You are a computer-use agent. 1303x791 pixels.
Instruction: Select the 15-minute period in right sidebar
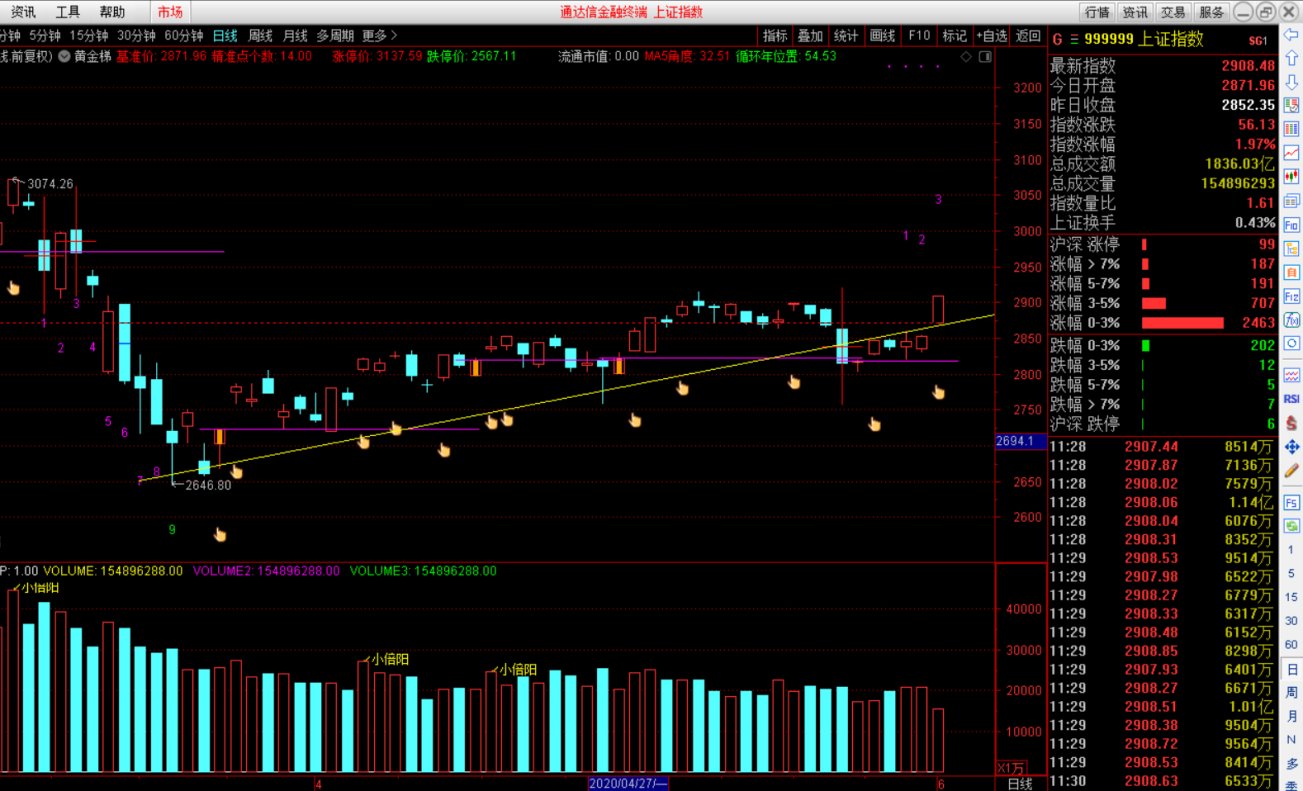[1292, 597]
